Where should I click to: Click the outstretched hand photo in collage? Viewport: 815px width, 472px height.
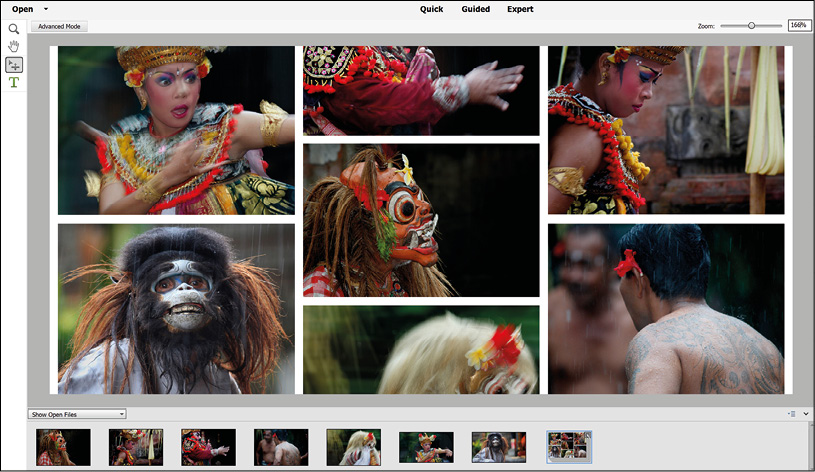[x=421, y=90]
